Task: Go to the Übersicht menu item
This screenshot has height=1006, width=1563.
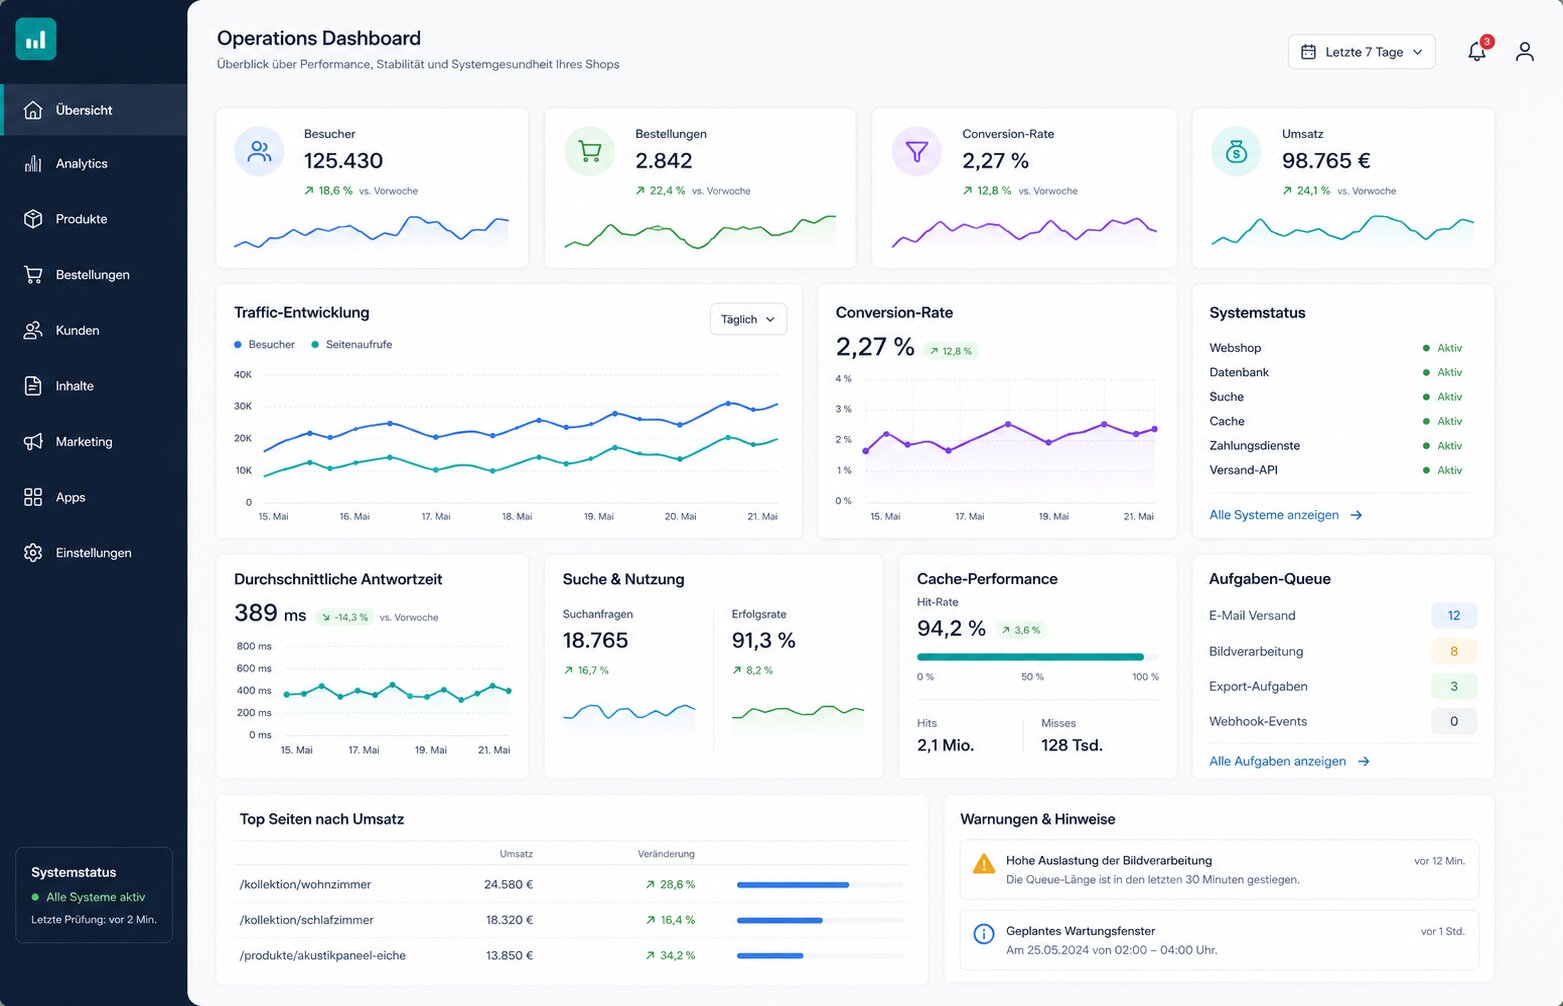Action: tap(94, 110)
